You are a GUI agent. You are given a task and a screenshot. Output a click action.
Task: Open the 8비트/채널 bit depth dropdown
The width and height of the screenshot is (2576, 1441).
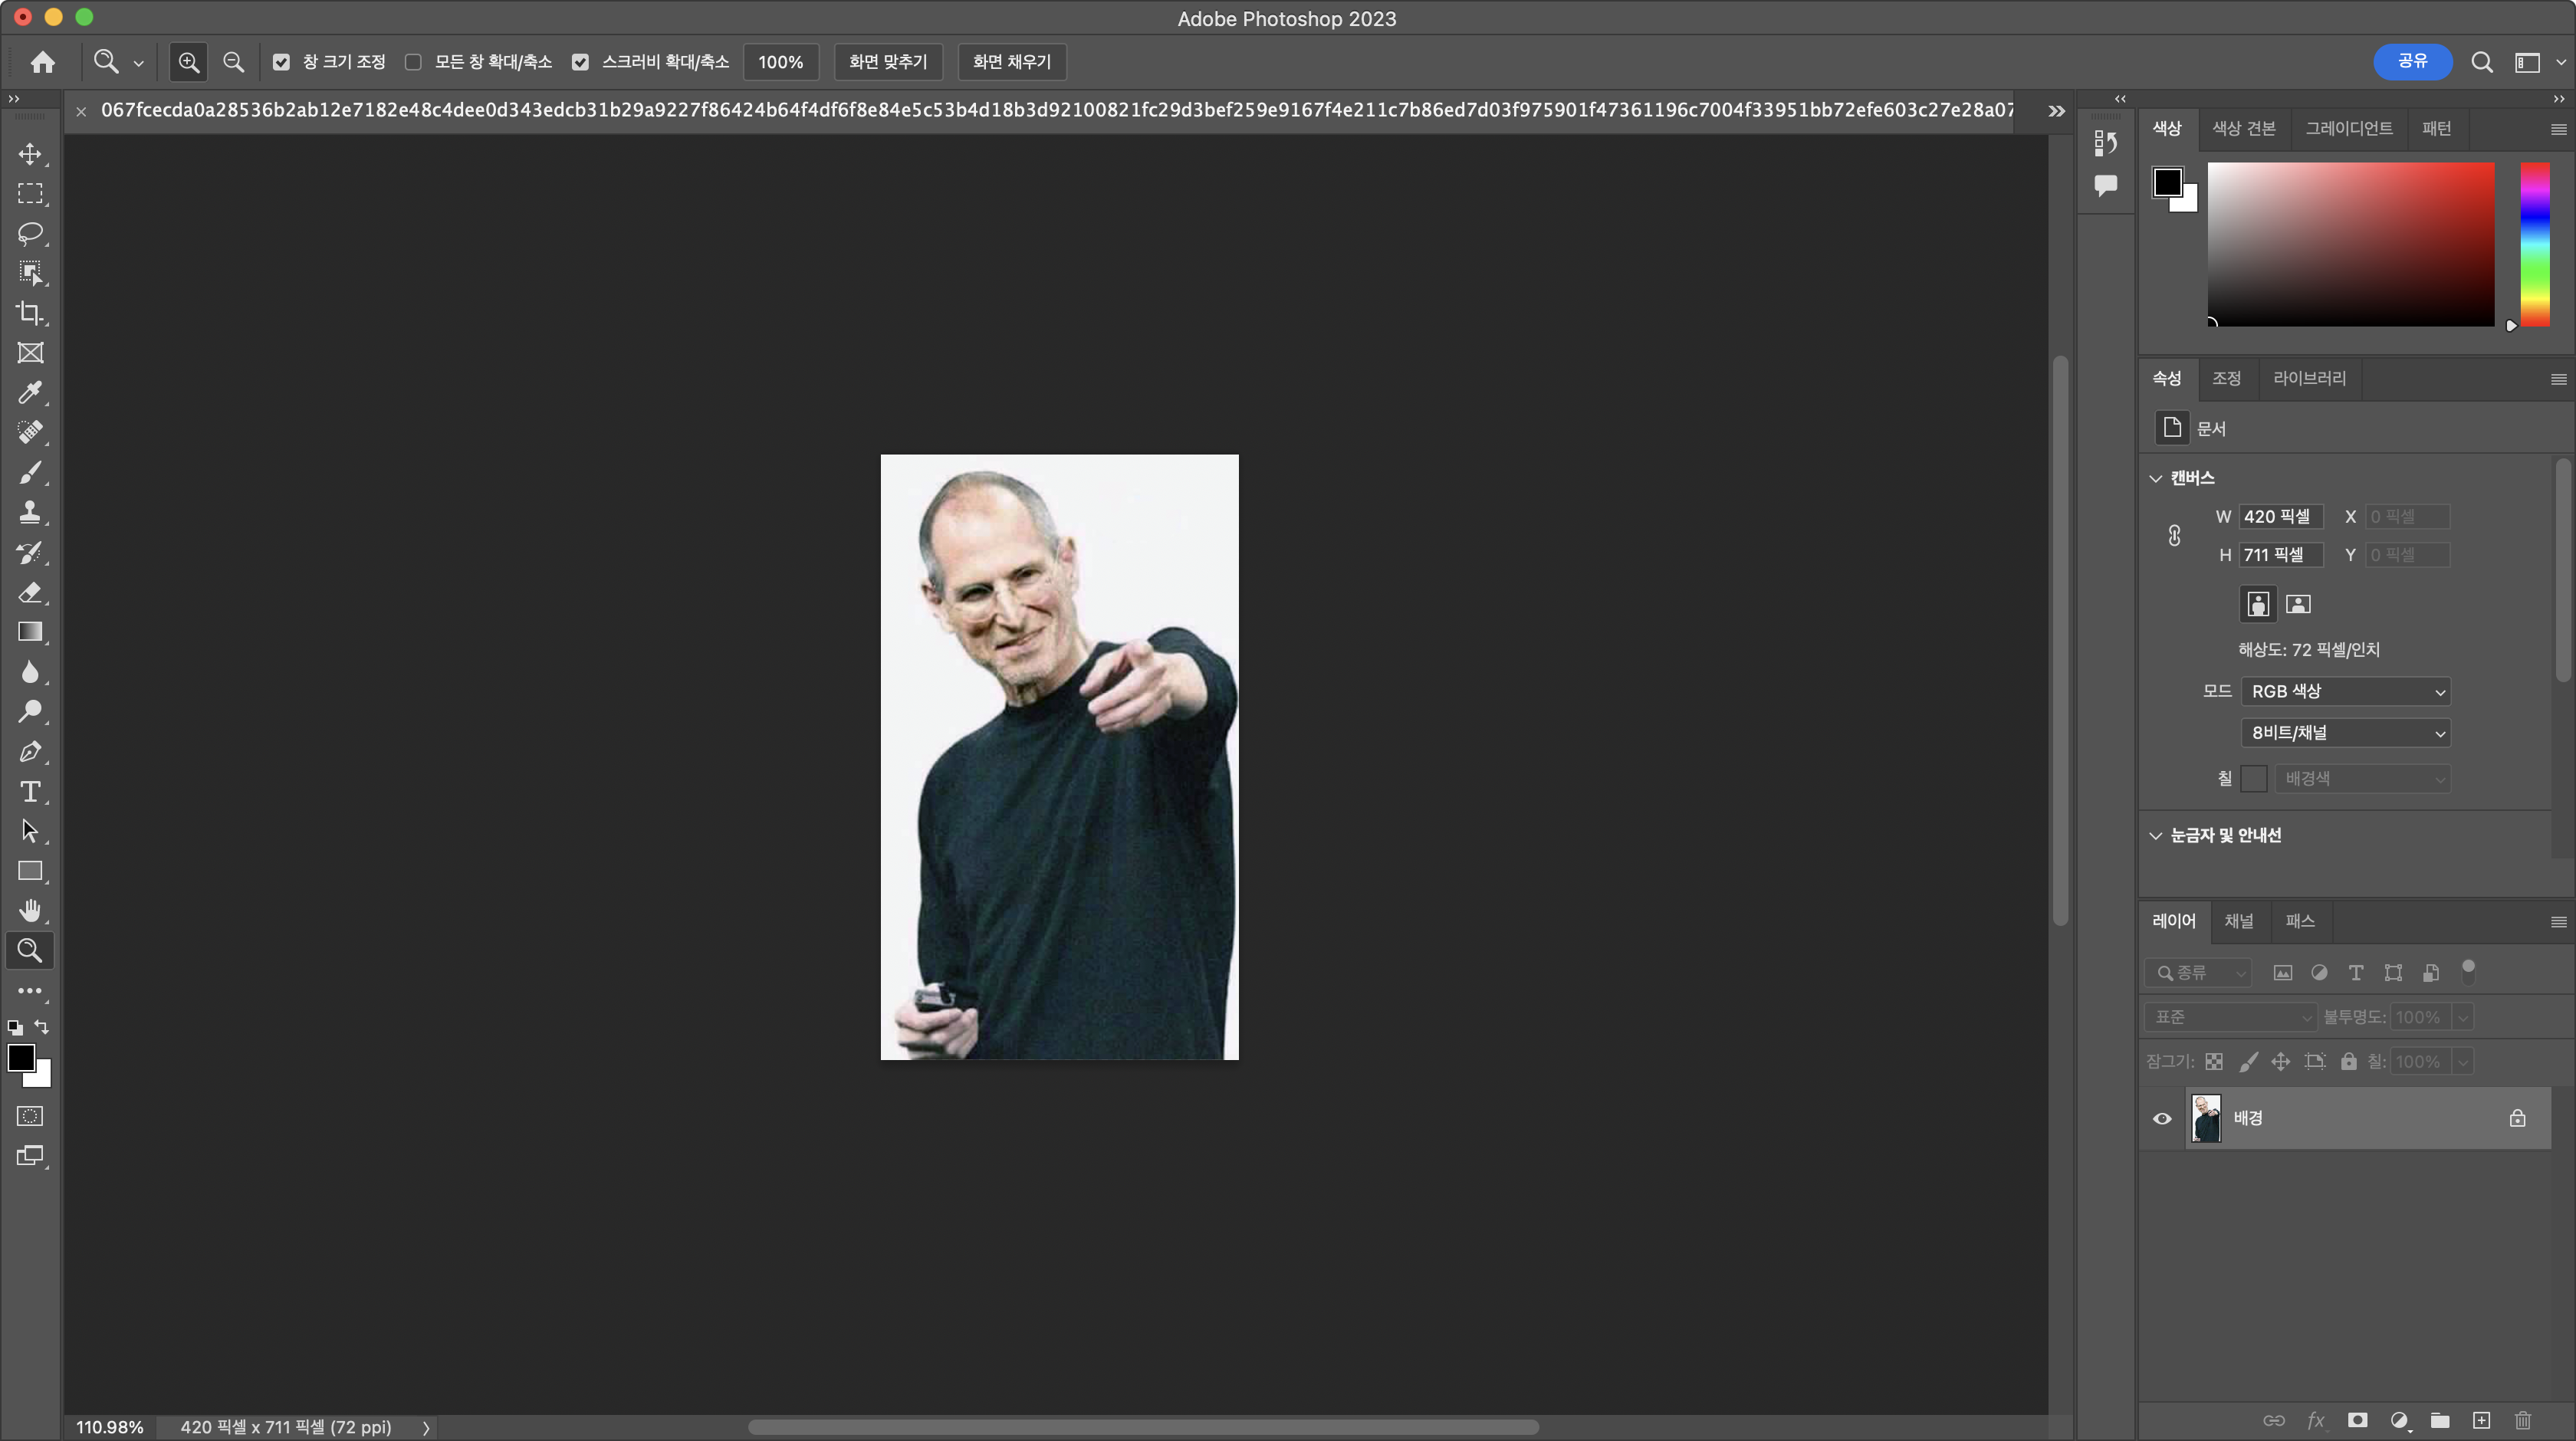[x=2345, y=733]
